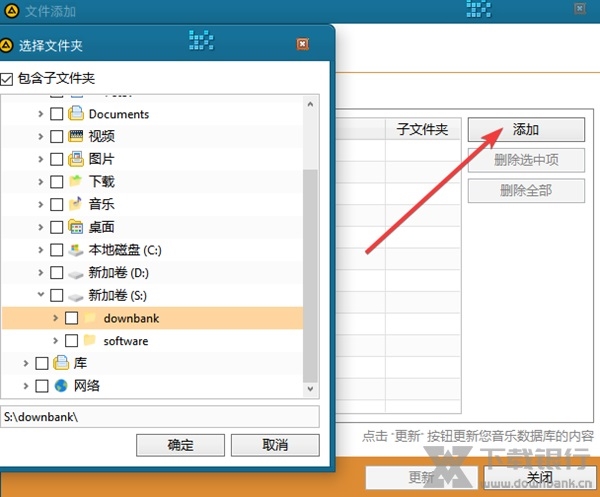This screenshot has width=600, height=497.
Task: Click the 视频 video folder icon
Action: point(76,136)
